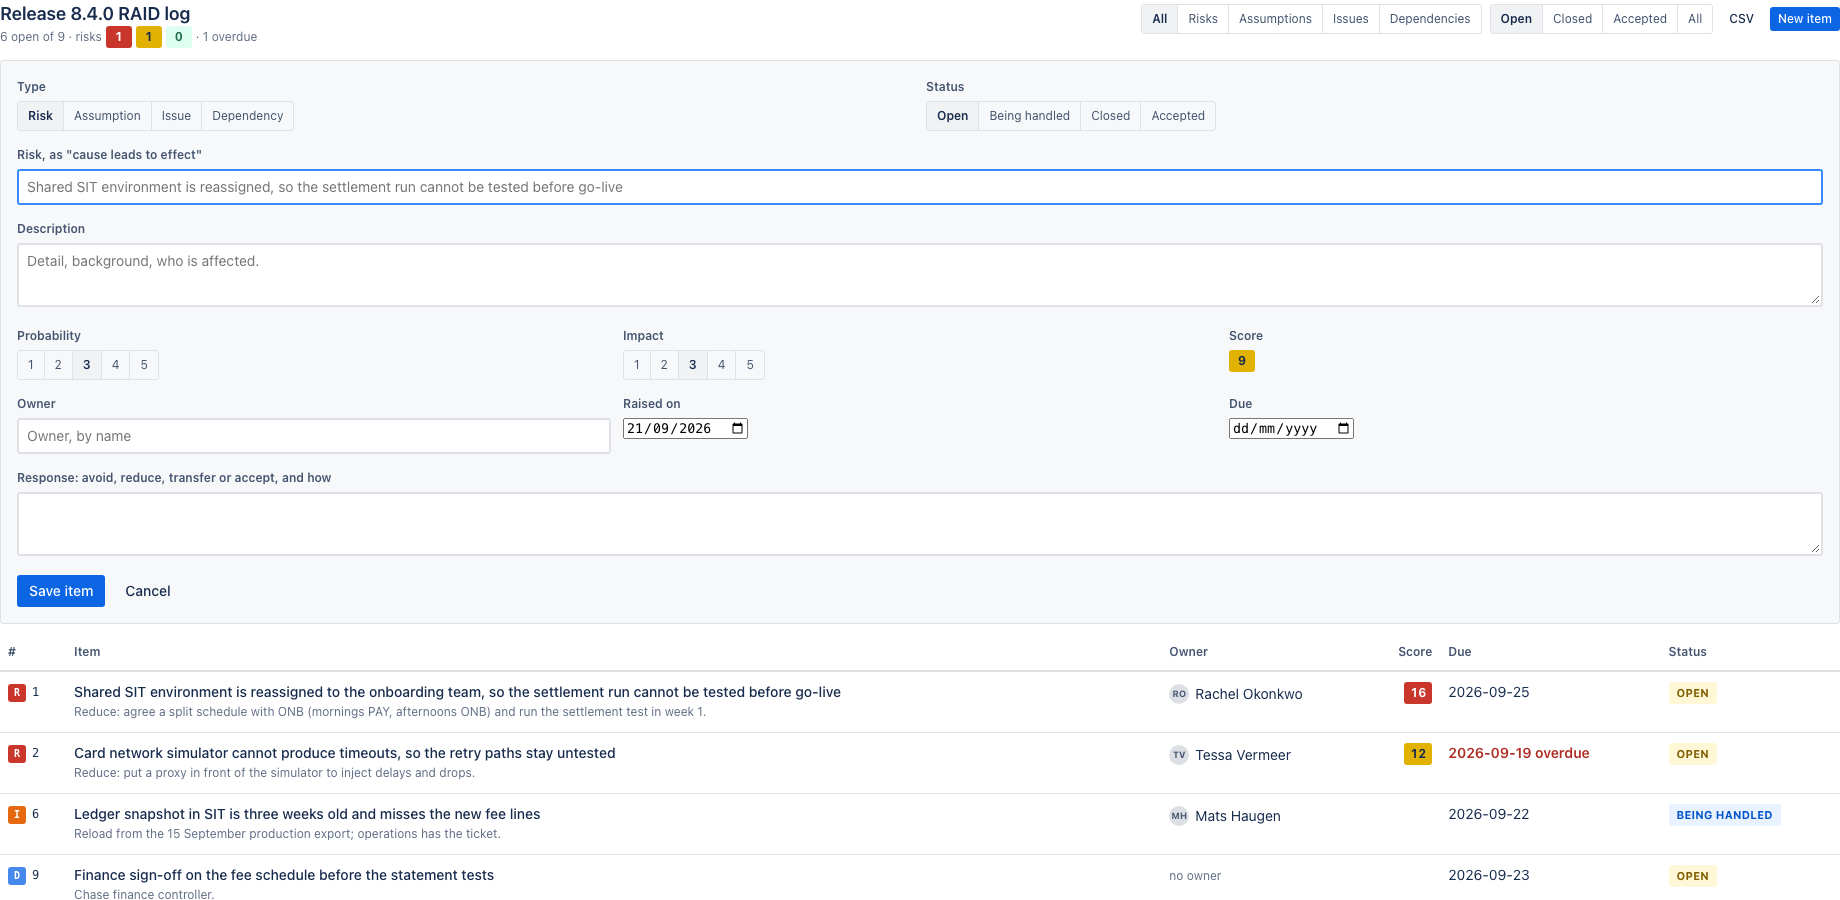The image size is (1840, 900).
Task: Show Closed items filter
Action: coord(1572,19)
